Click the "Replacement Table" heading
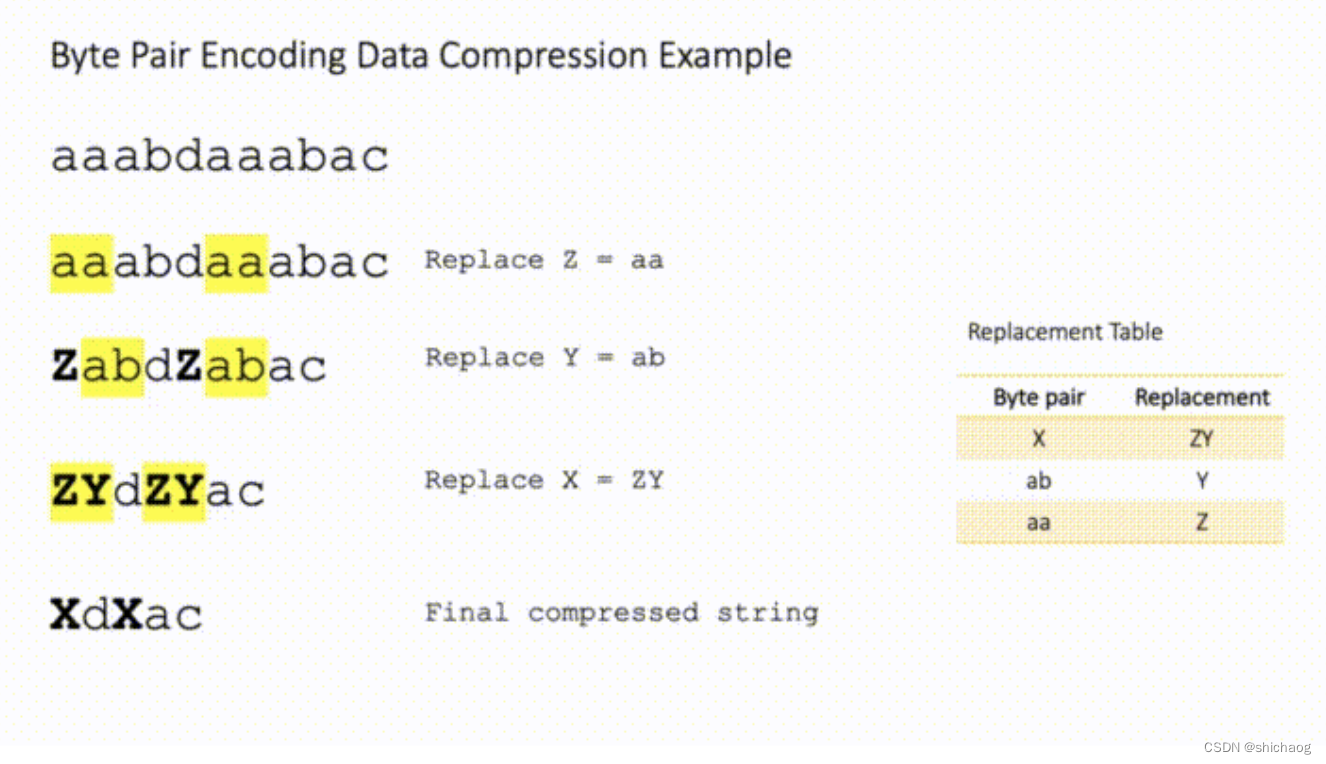This screenshot has width=1326, height=764. 1064,332
